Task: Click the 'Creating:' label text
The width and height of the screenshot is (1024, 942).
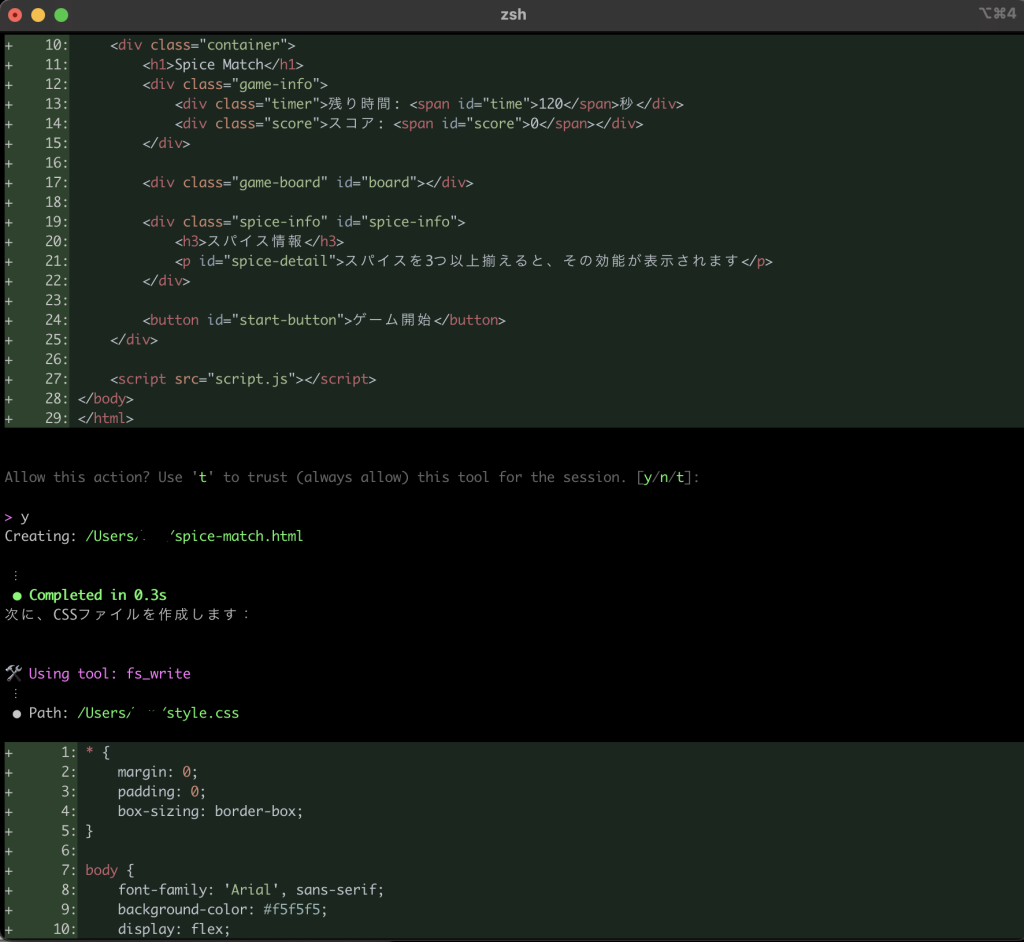Action: click(40, 536)
